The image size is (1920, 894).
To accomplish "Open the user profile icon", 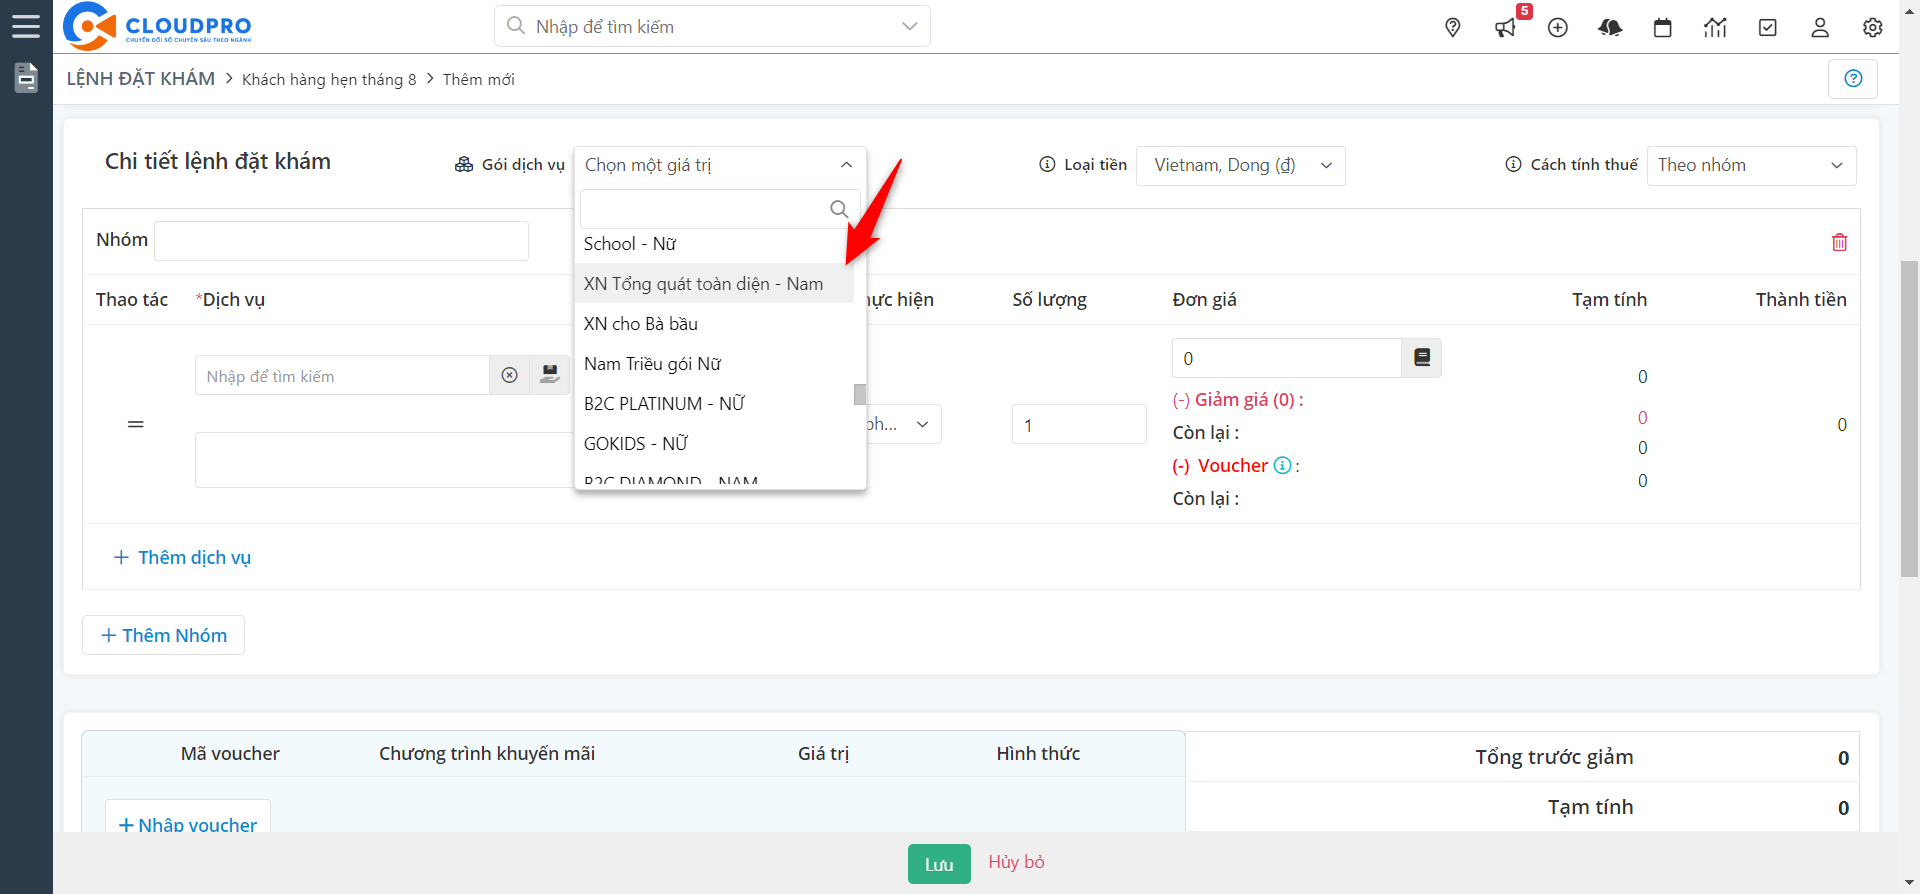I will tap(1820, 28).
